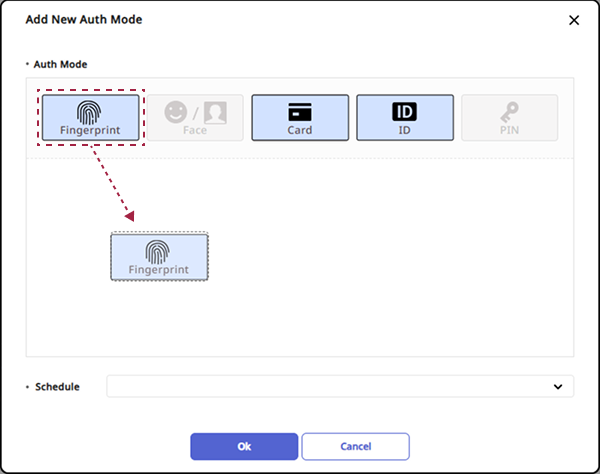Click the disabled Face label

pos(195,130)
